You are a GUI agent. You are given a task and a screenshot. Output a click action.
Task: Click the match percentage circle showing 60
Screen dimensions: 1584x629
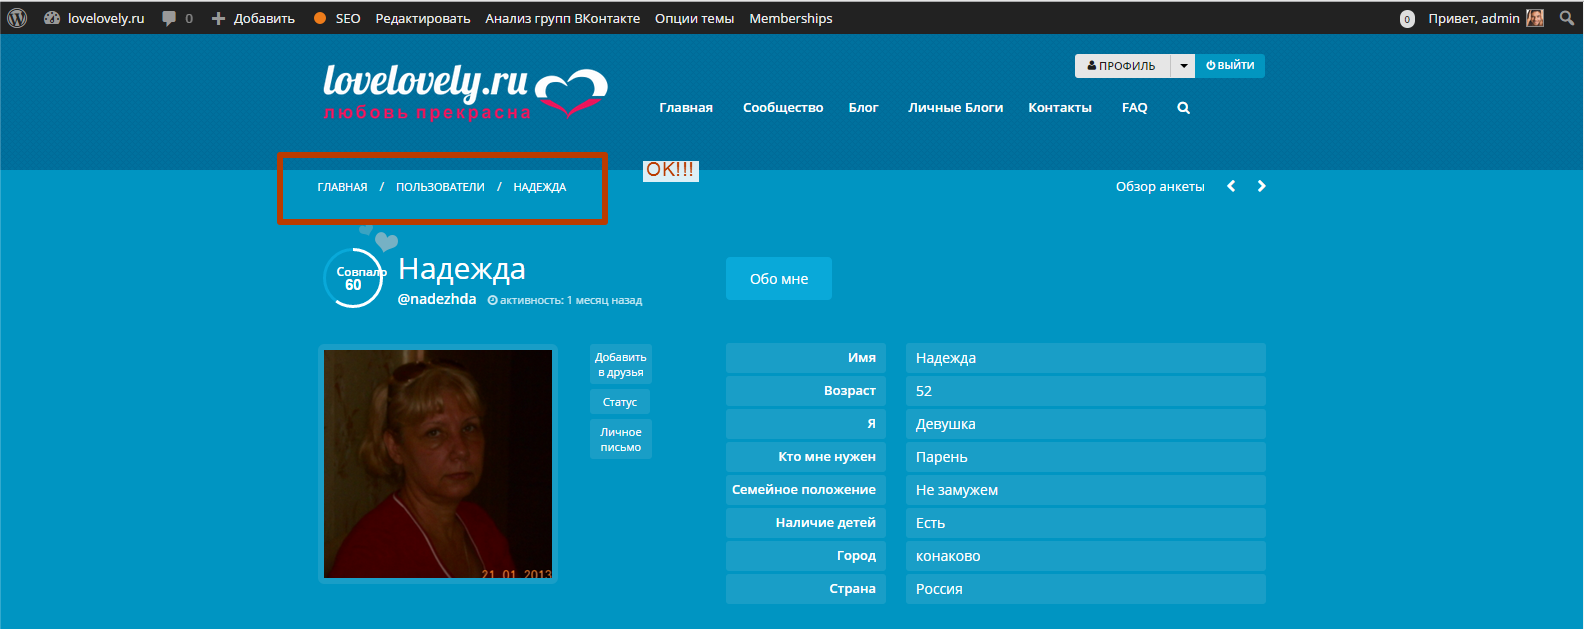click(352, 279)
